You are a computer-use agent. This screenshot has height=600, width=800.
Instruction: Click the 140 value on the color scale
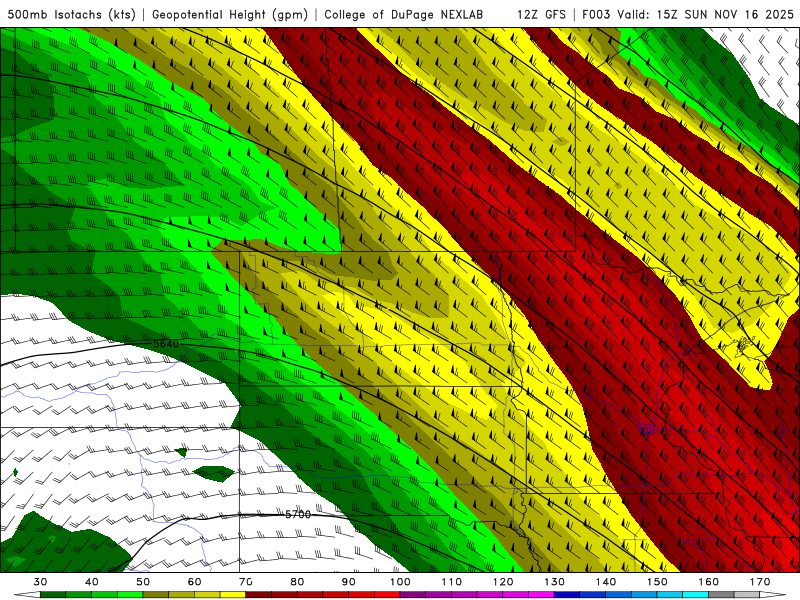click(606, 582)
